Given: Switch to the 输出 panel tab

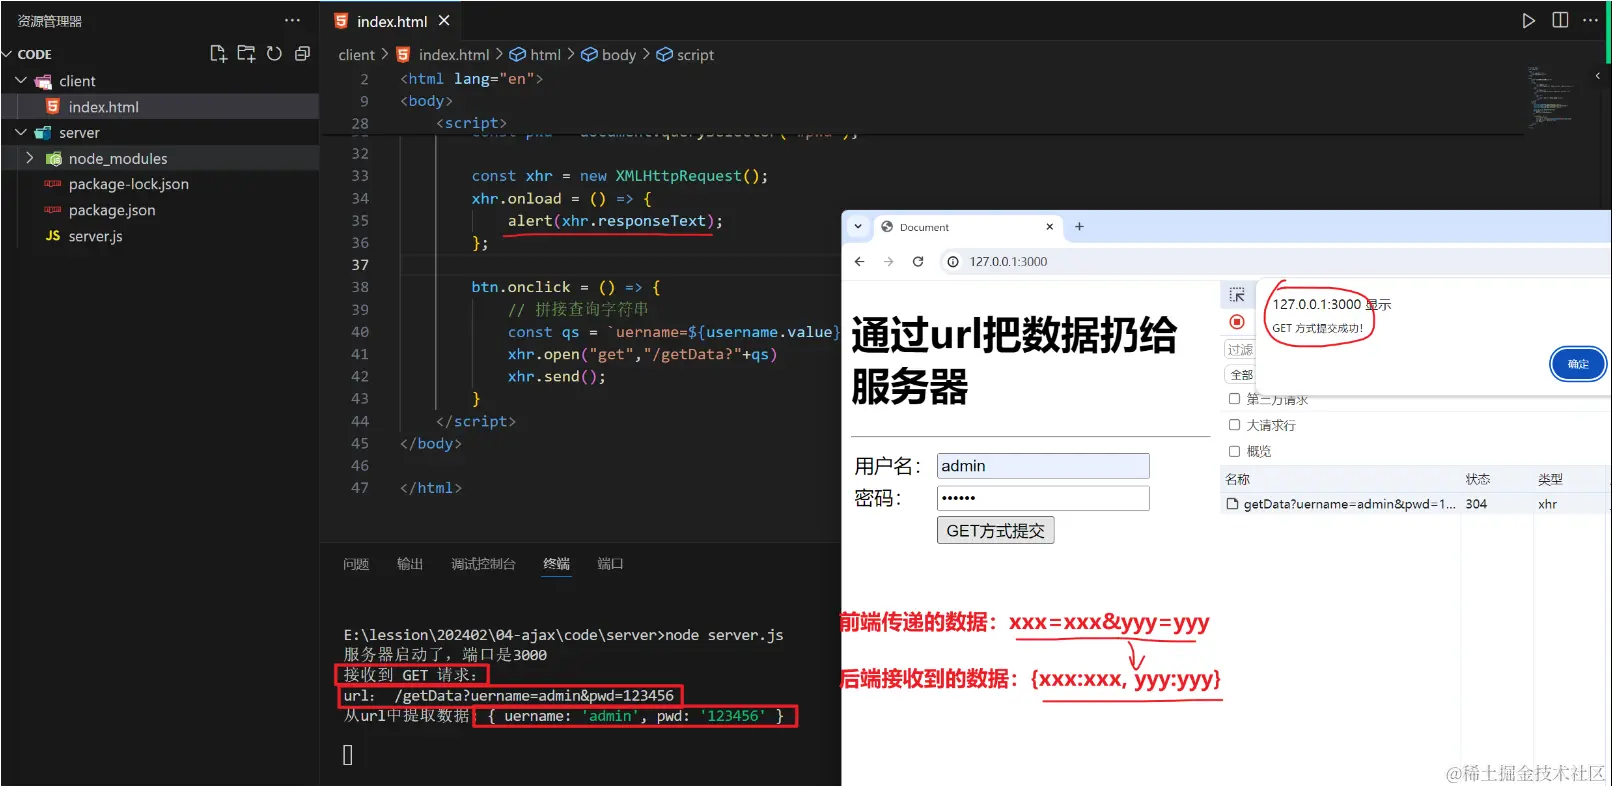Looking at the screenshot, I should 410,564.
